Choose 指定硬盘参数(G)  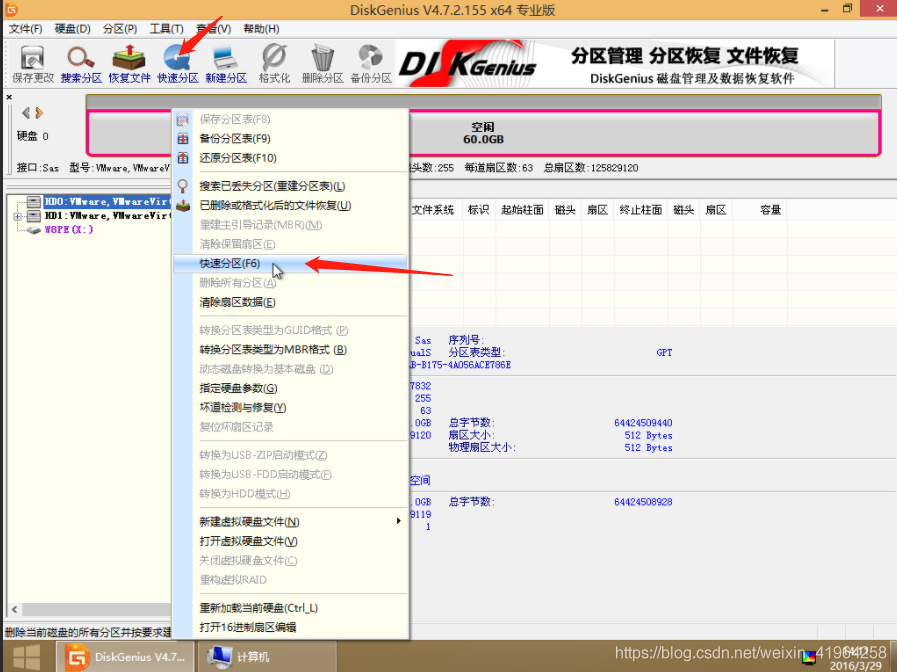click(238, 388)
